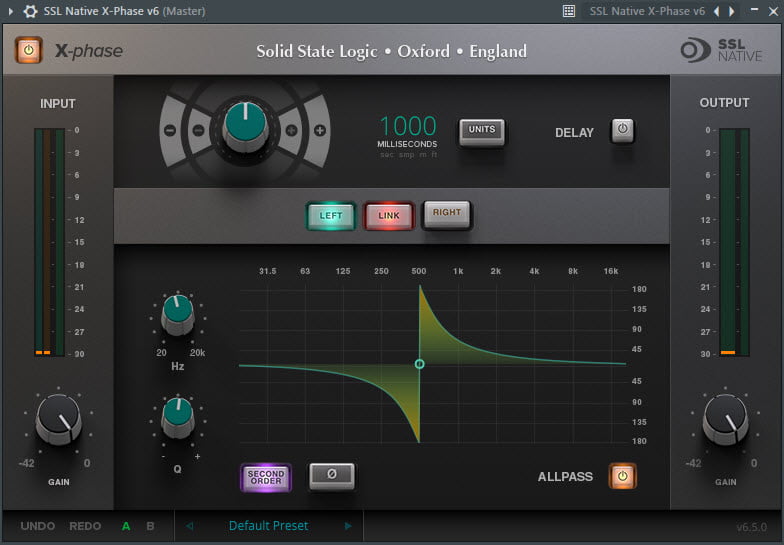Minimize the plugin window
The image size is (784, 545).
754,10
